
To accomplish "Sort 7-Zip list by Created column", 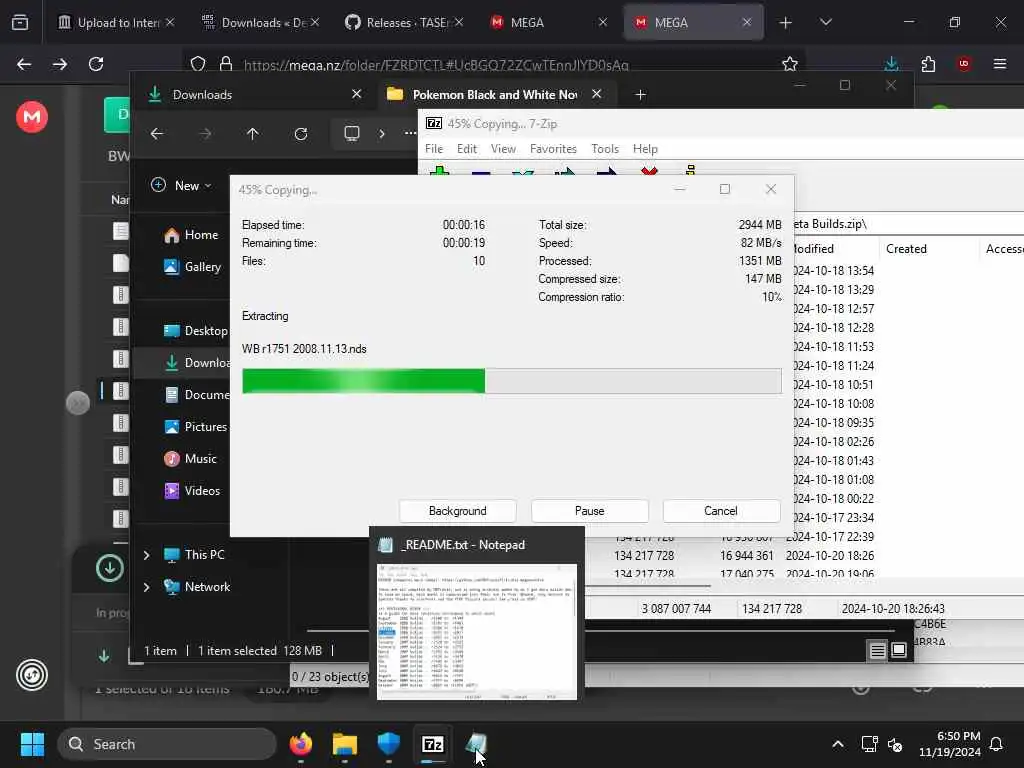I will tap(929, 249).
